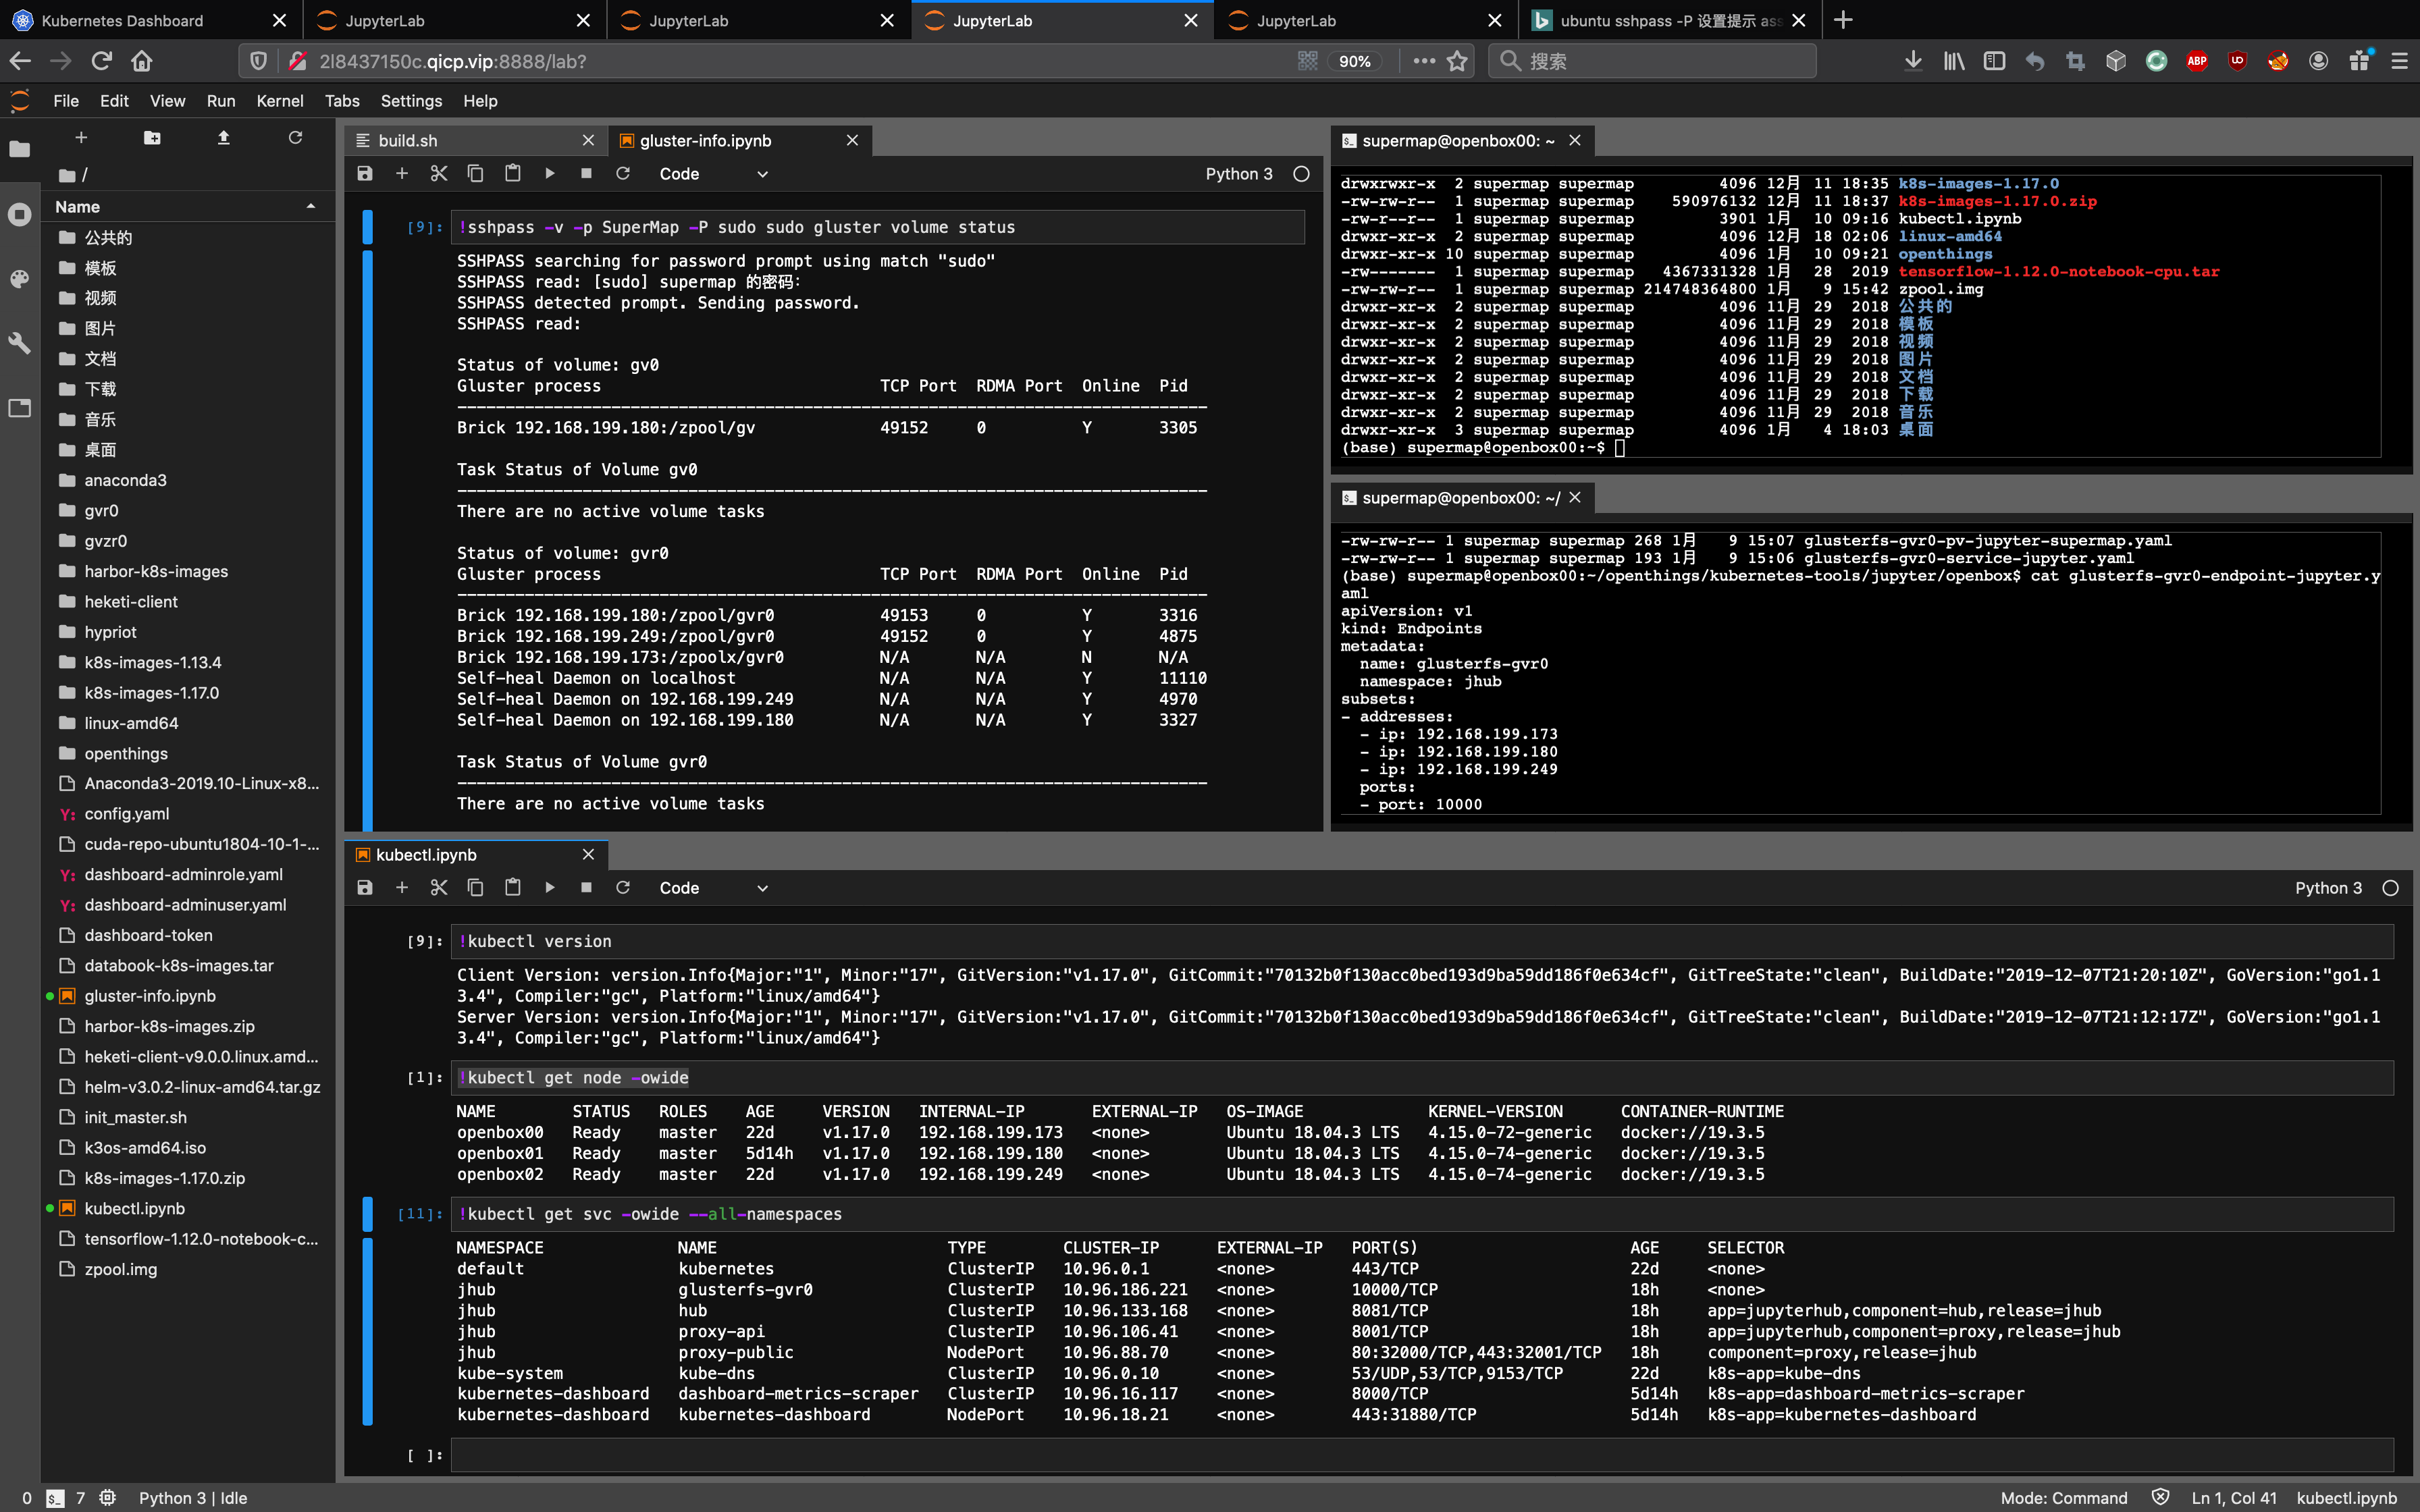Screen dimensions: 2420x1512
Task: Run the selected cell in gluster-info notebook
Action: (550, 174)
